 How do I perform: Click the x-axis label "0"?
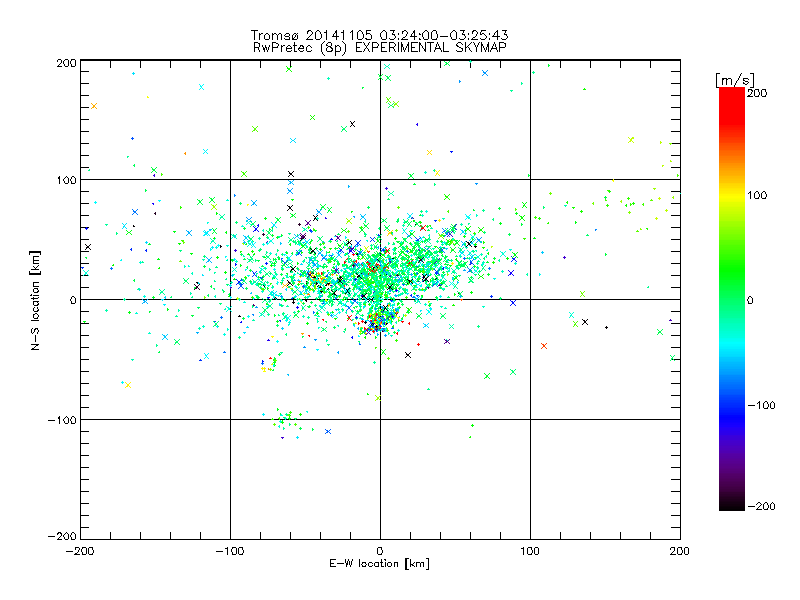(380, 551)
